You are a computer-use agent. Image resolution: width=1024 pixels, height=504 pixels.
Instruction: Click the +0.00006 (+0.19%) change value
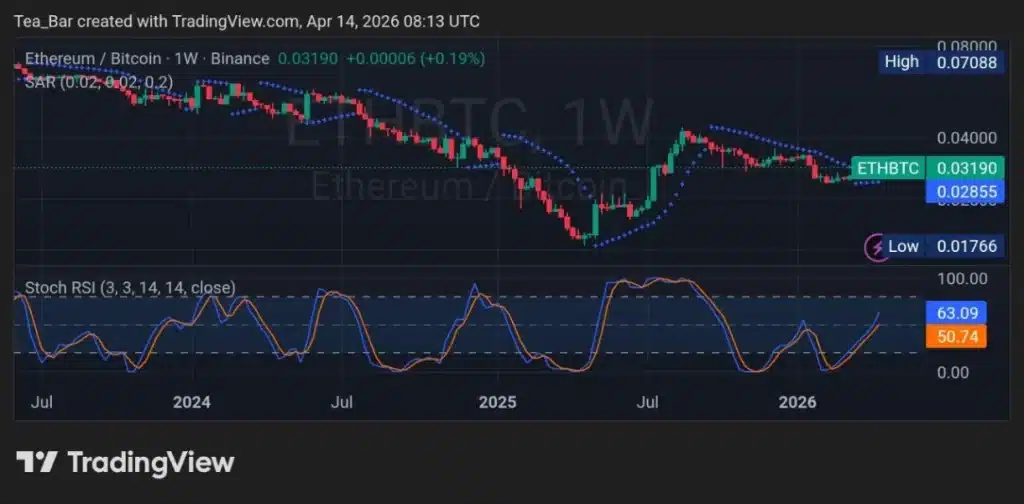point(415,59)
